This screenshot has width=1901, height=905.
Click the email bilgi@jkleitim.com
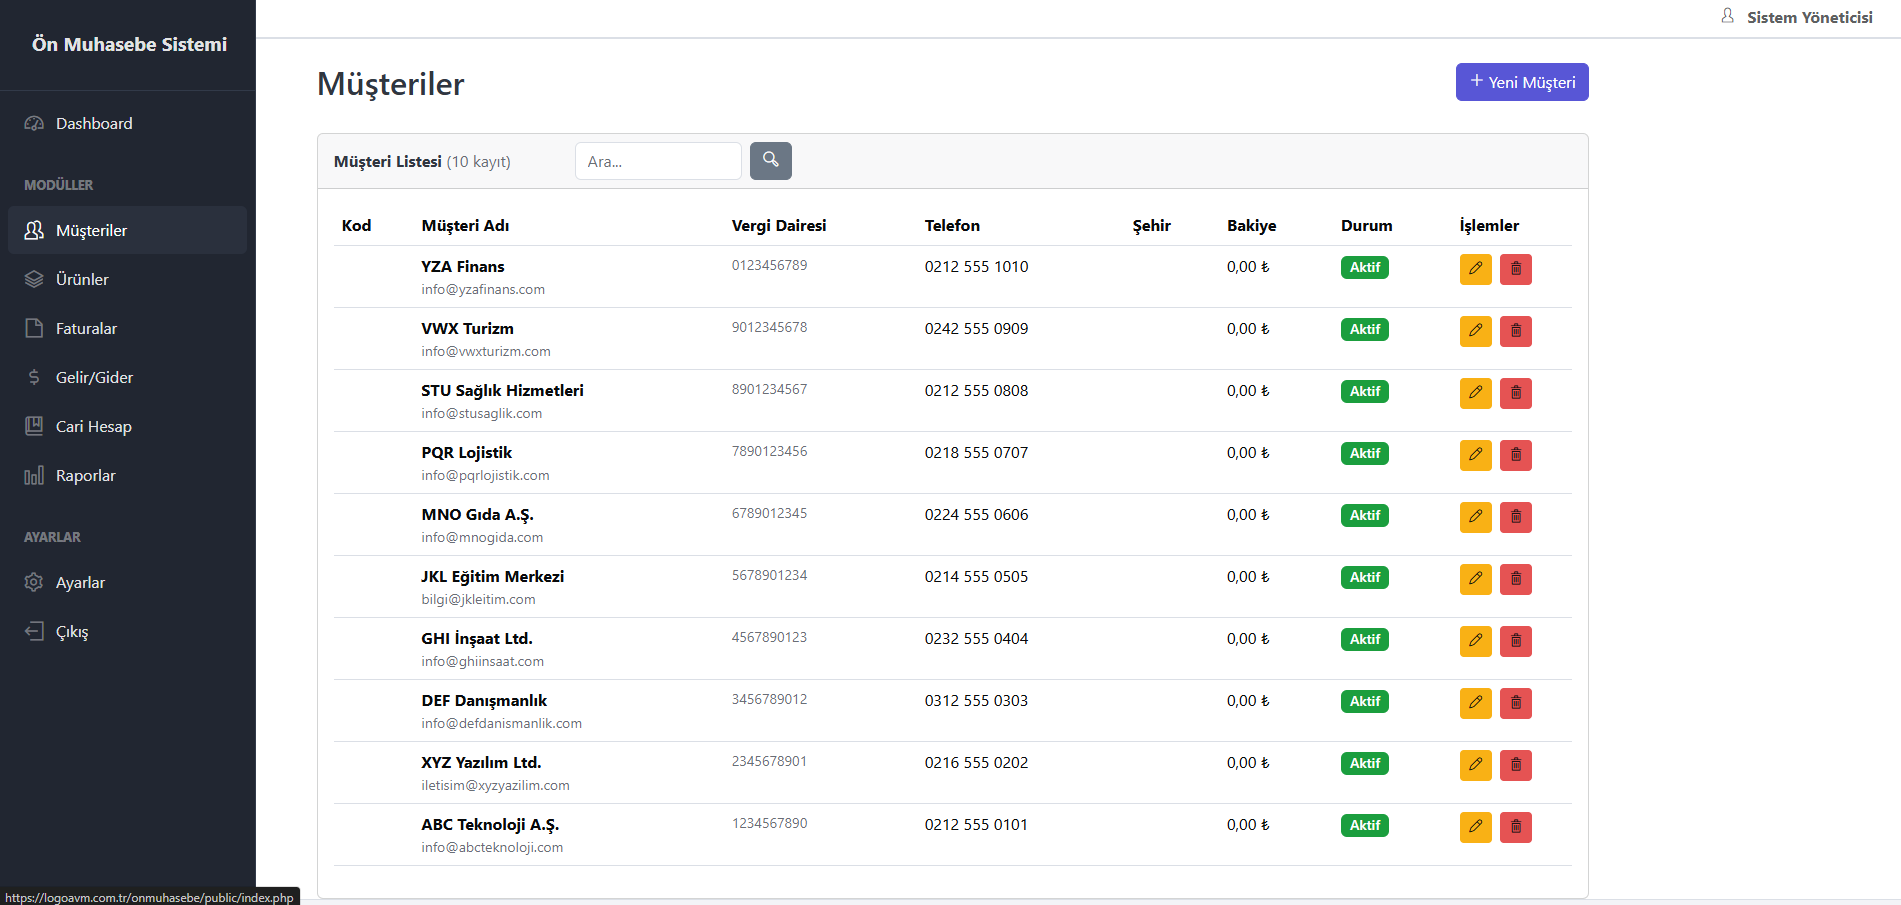pos(478,599)
